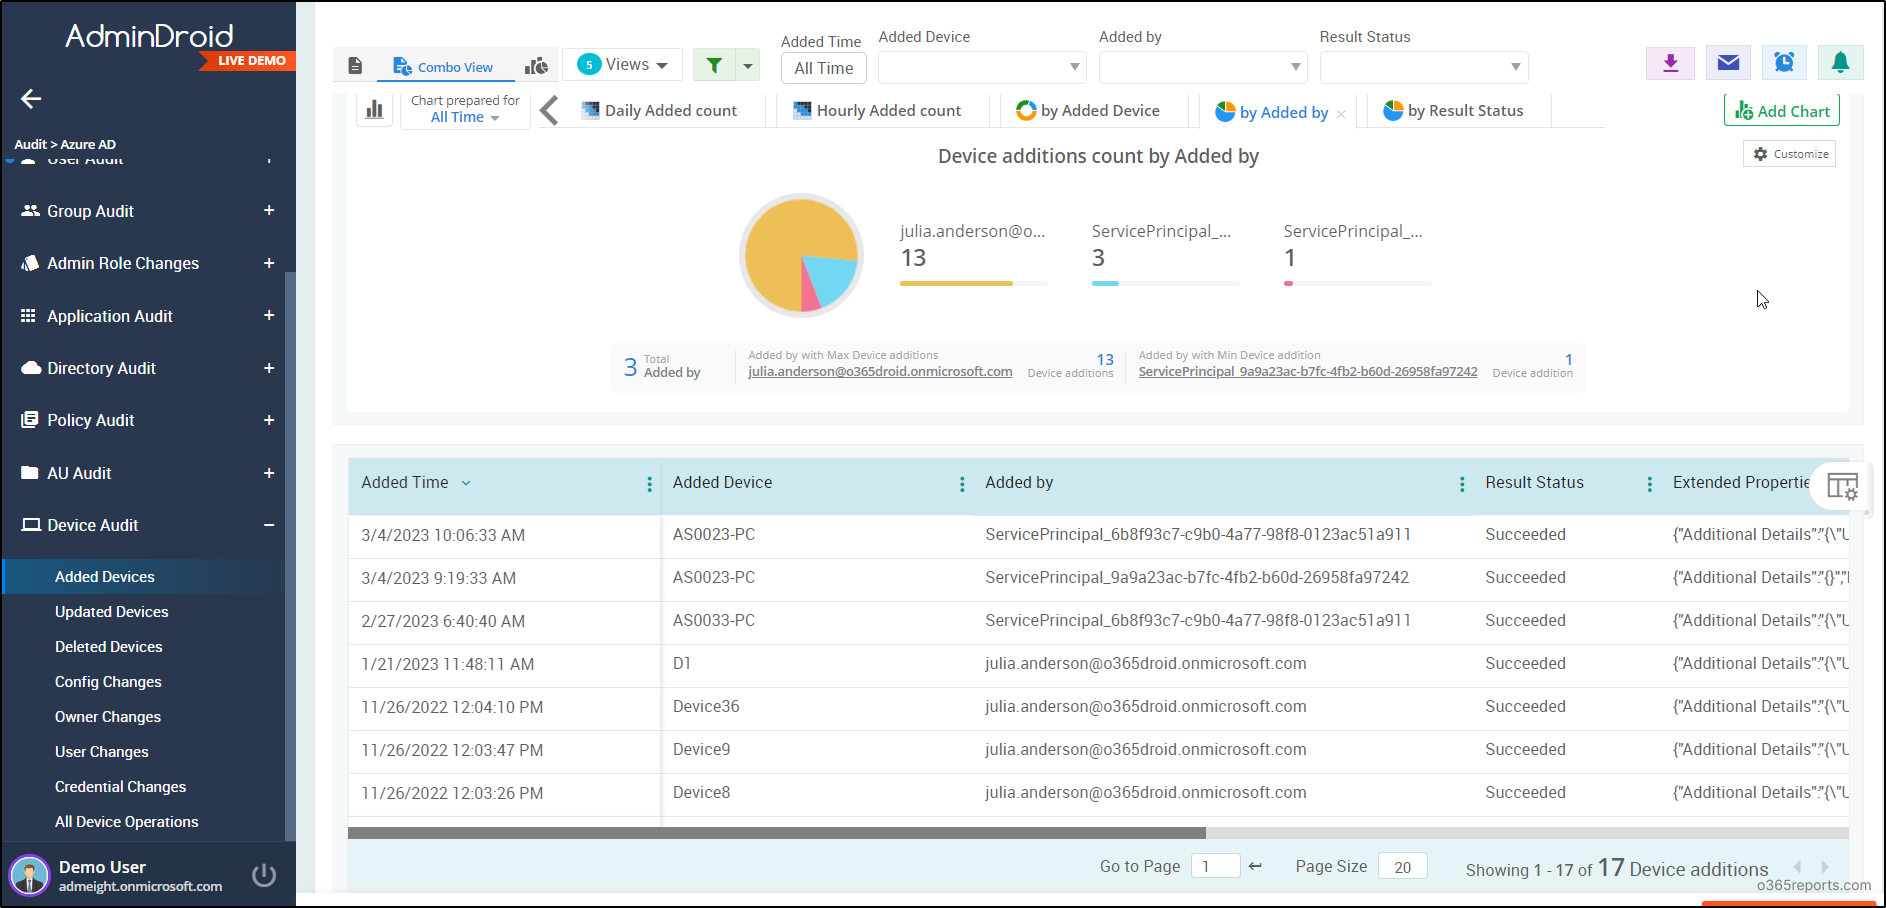Edit the Page Size input field
1886x908 pixels.
coord(1402,866)
